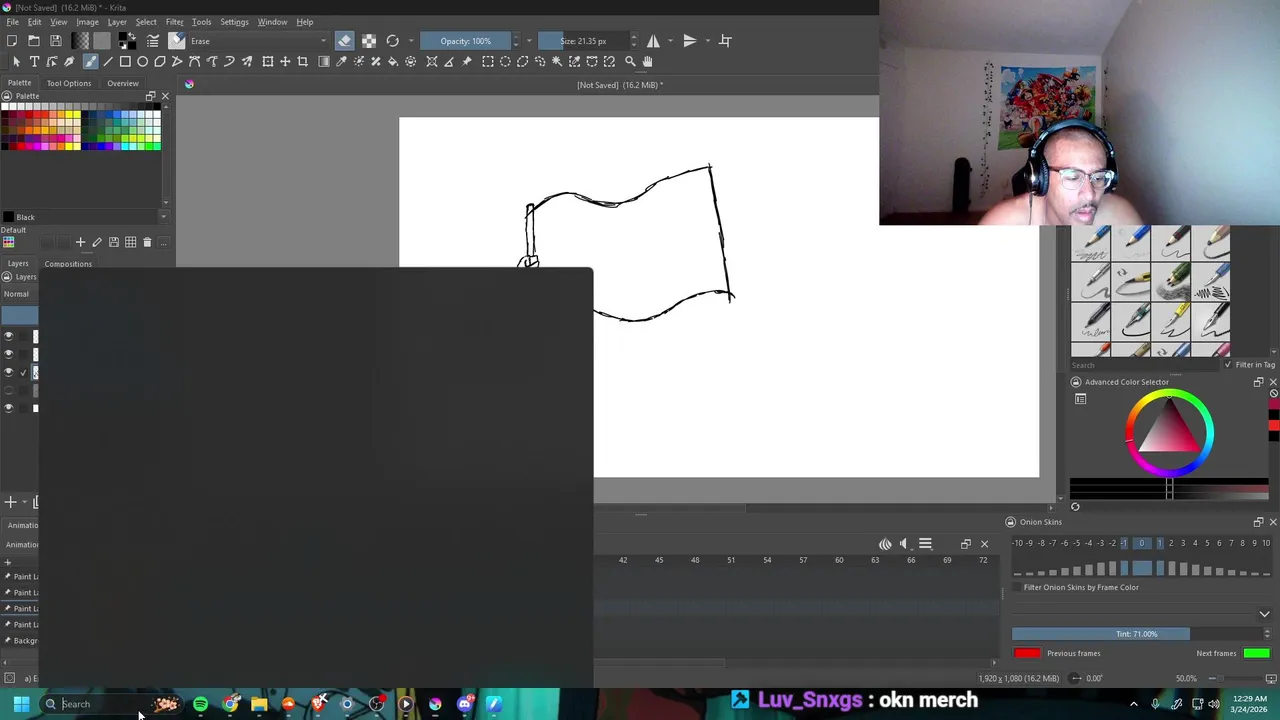Switch to the Tool Options tab
Image resolution: width=1280 pixels, height=720 pixels.
(x=69, y=83)
